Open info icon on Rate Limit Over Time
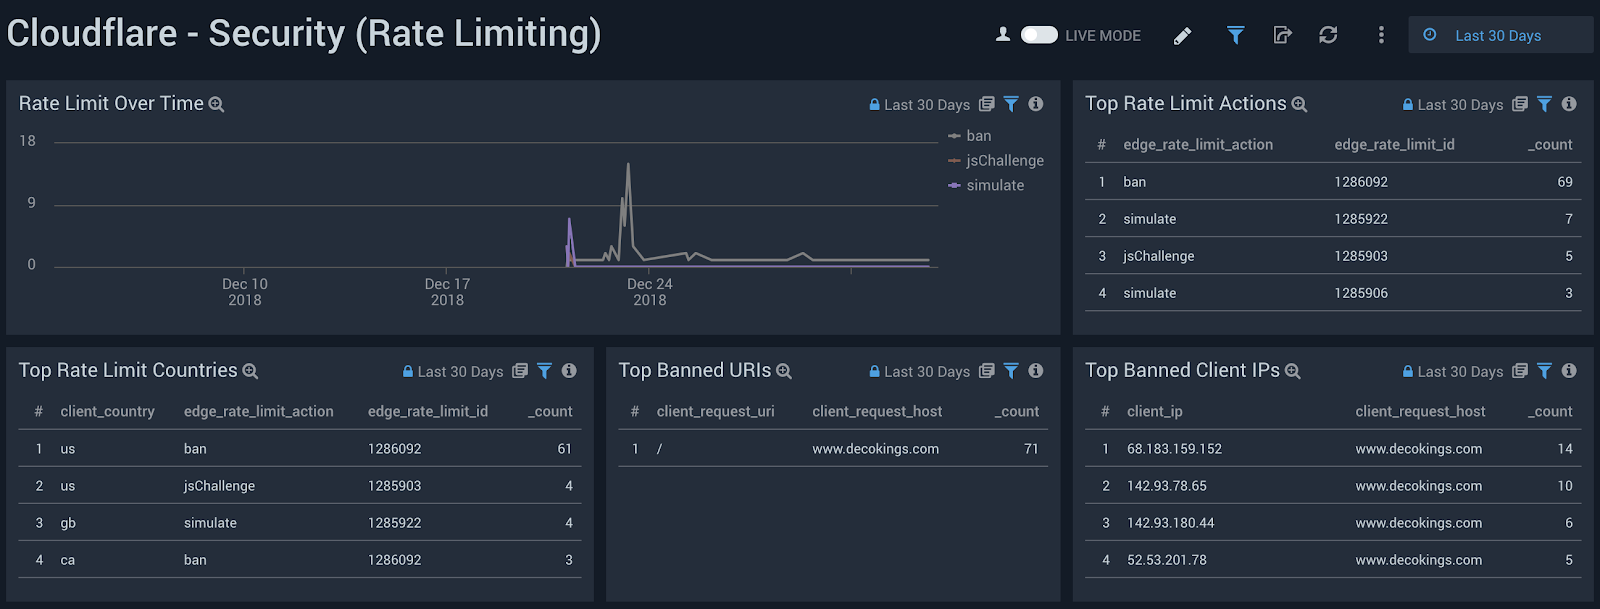The image size is (1600, 609). [x=1036, y=104]
